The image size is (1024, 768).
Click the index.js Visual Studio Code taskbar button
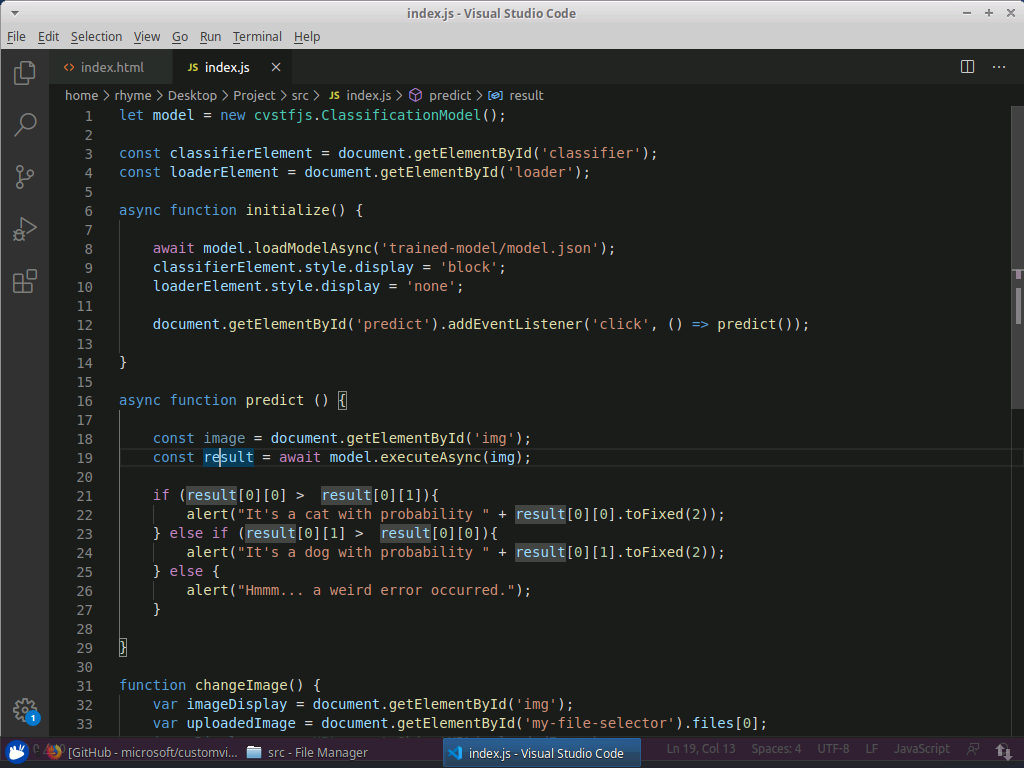pos(541,753)
